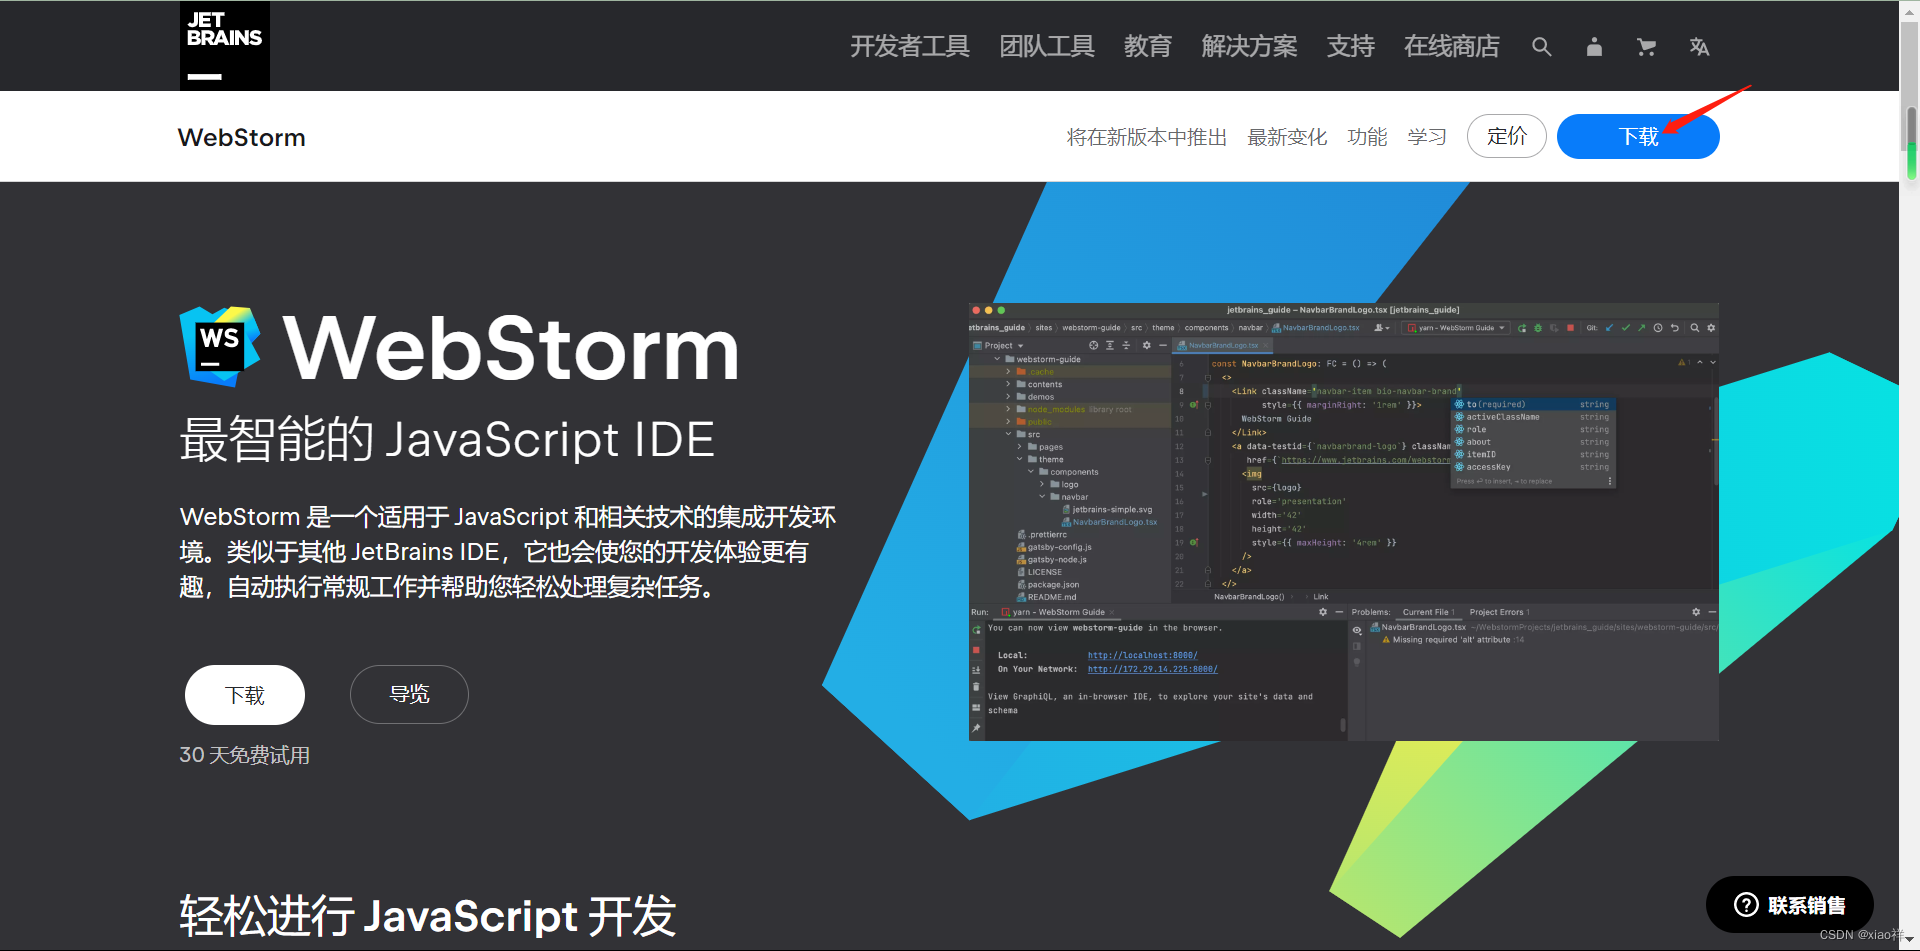Screen dimensions: 1920x951
Task: Click the WebStorm WS logo icon
Action: click(220, 346)
